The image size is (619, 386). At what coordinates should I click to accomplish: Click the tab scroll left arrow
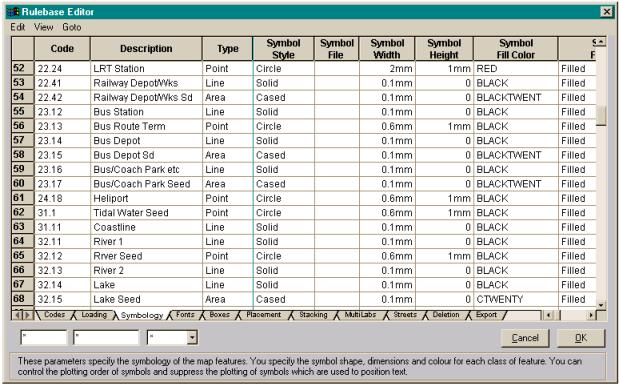tap(18, 315)
